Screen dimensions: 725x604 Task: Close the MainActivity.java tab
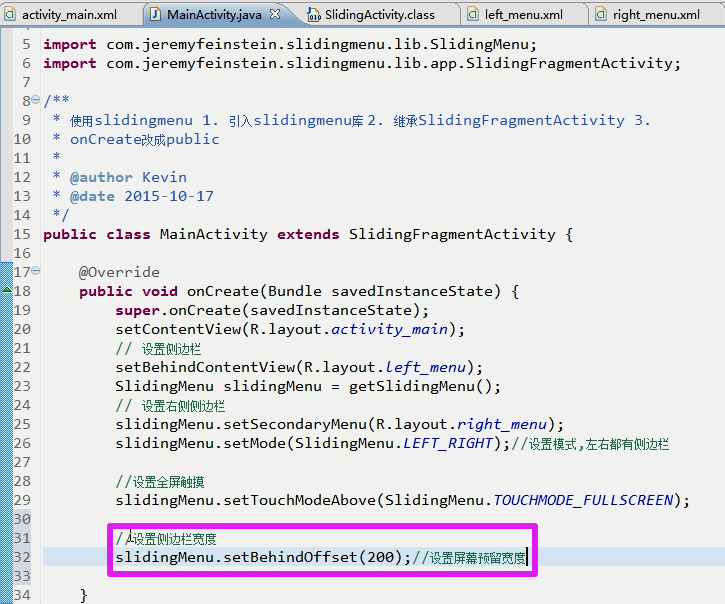click(x=275, y=14)
